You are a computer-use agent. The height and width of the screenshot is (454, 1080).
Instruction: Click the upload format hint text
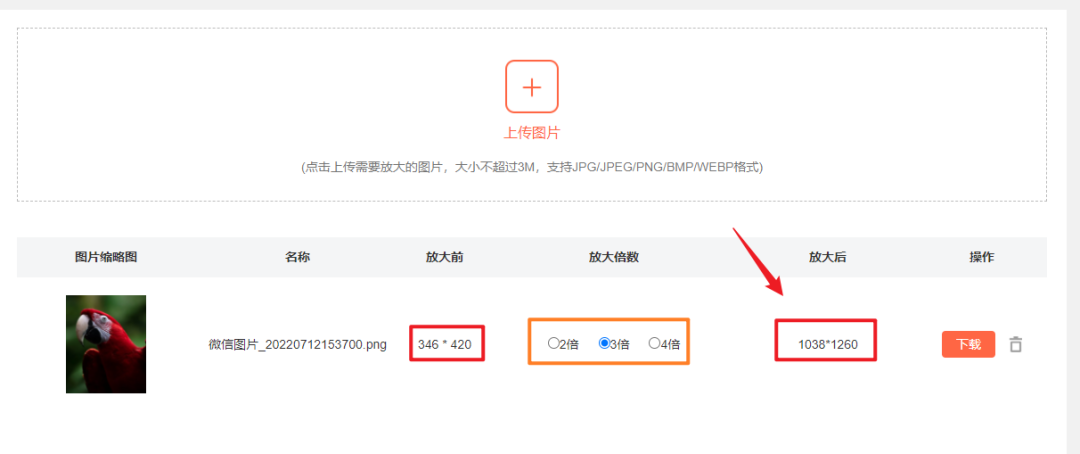click(532, 167)
